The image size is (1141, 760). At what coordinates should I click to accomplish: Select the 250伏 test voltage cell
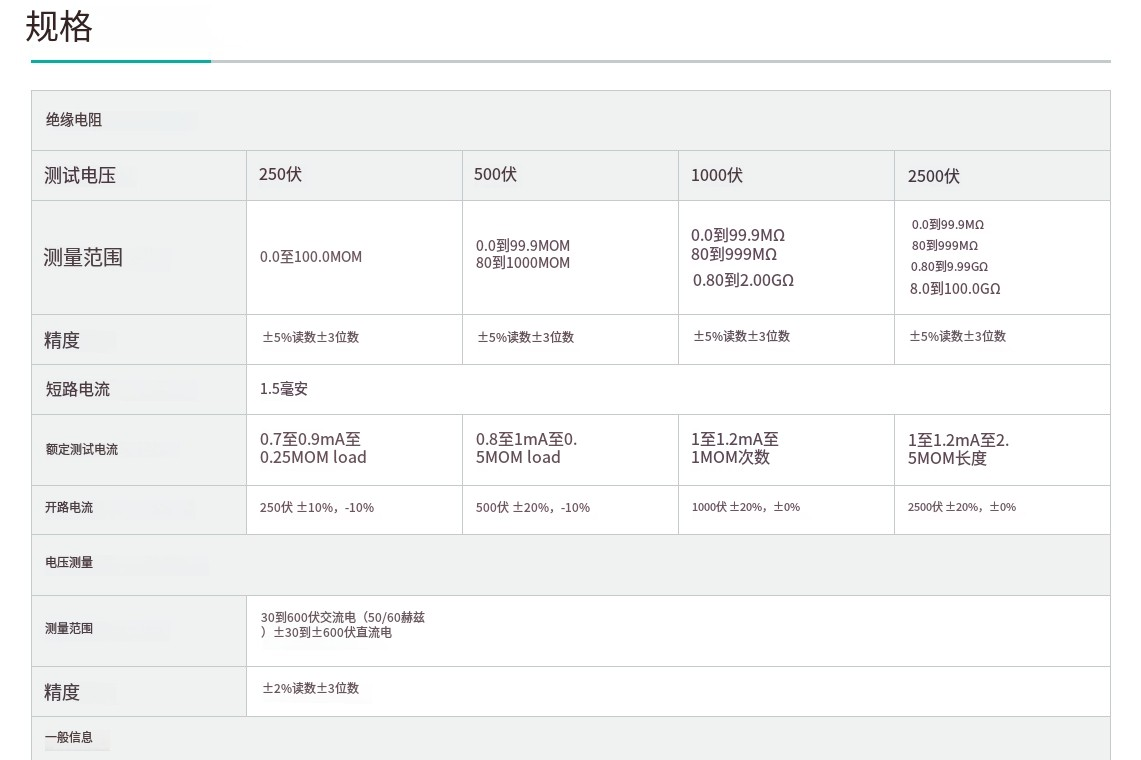pos(280,175)
